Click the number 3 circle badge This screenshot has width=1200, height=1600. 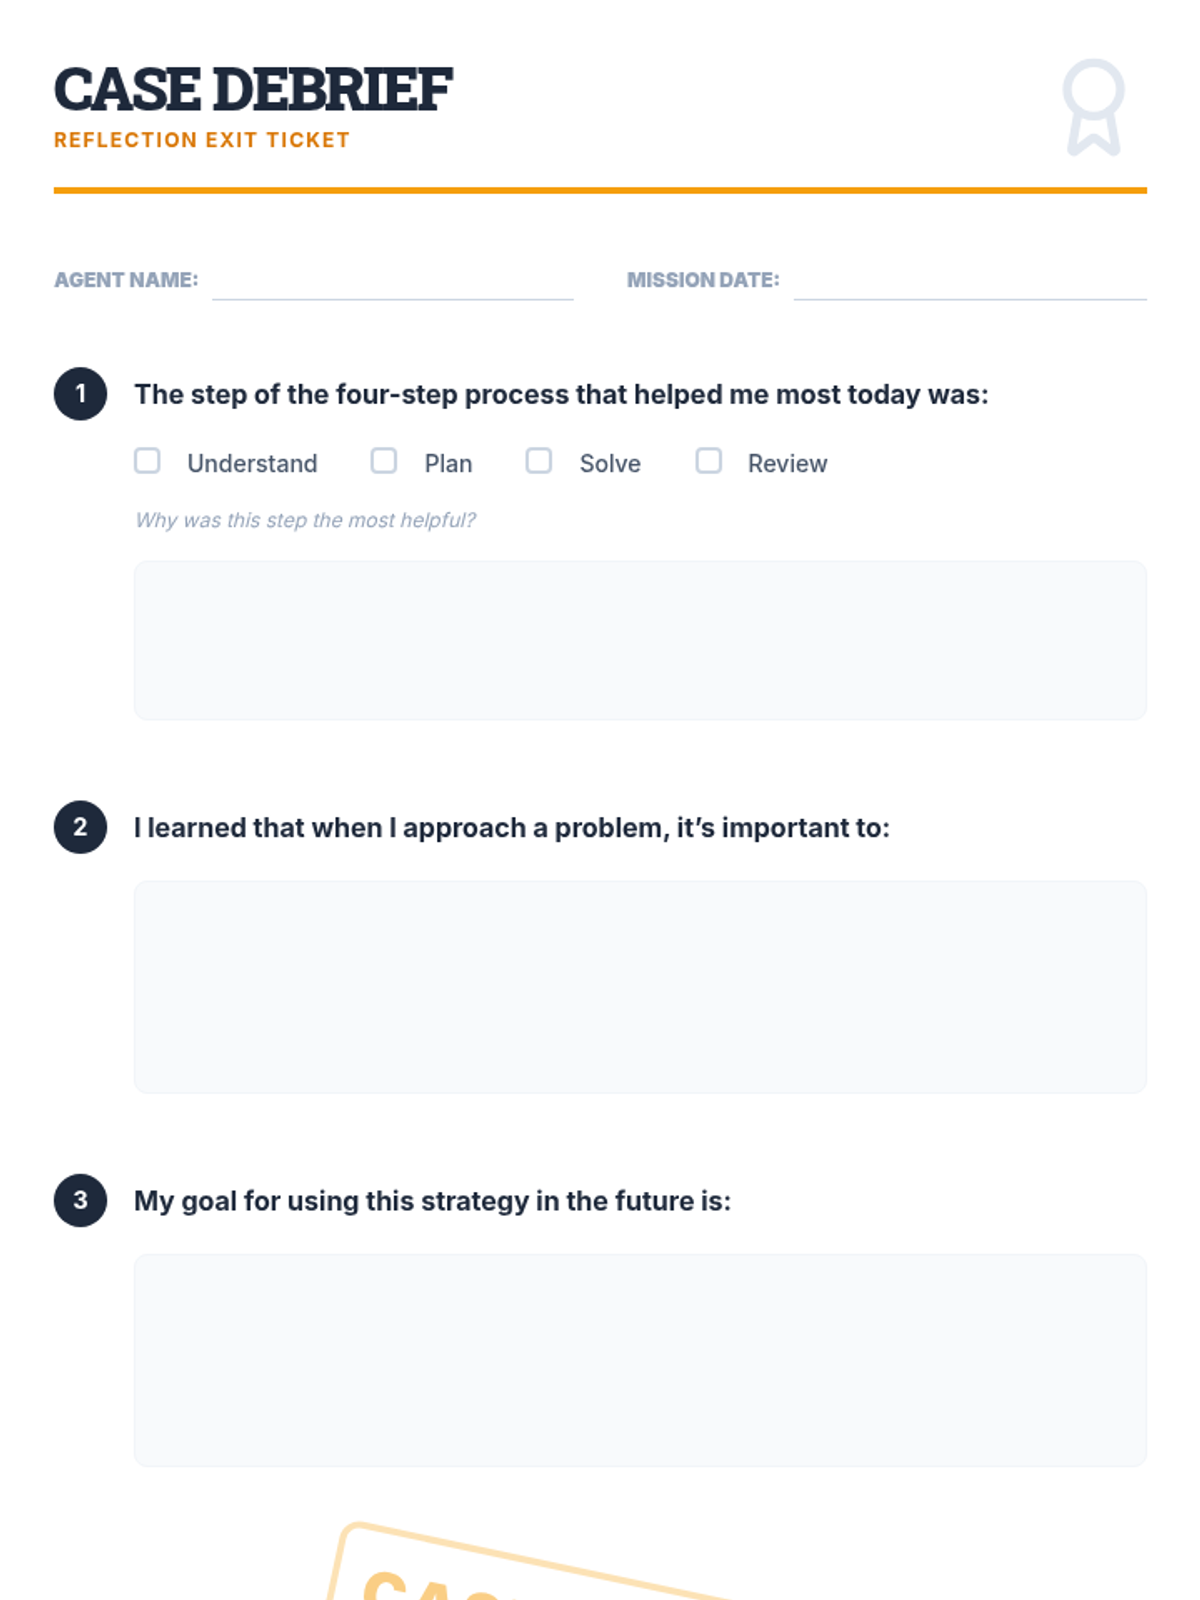[80, 1200]
